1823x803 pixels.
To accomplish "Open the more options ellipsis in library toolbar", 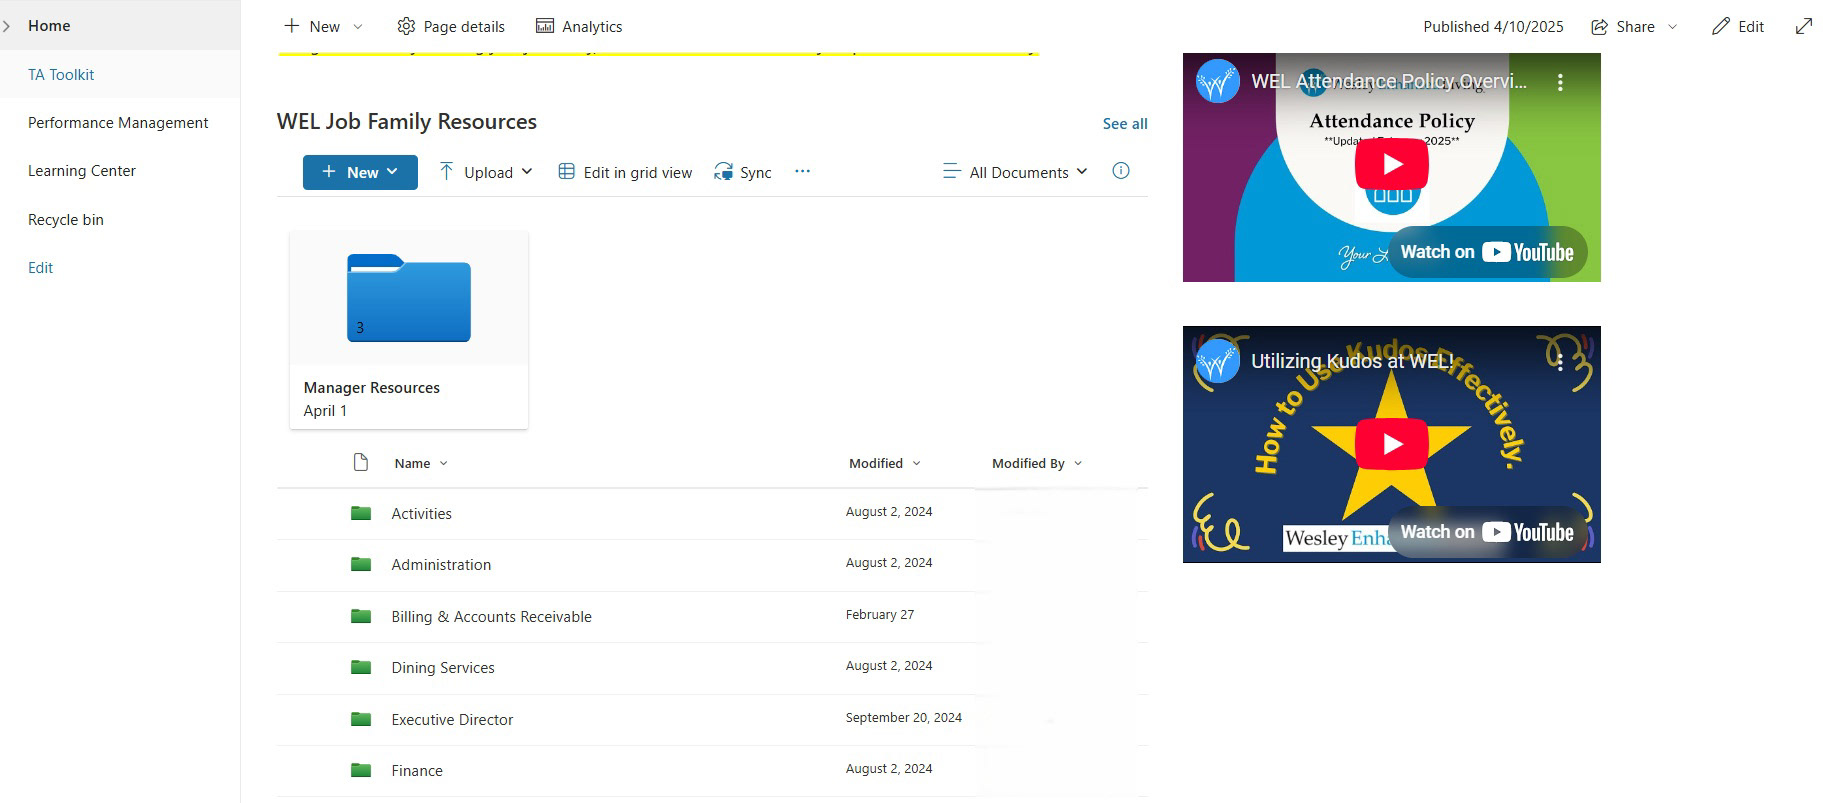I will pyautogui.click(x=802, y=171).
